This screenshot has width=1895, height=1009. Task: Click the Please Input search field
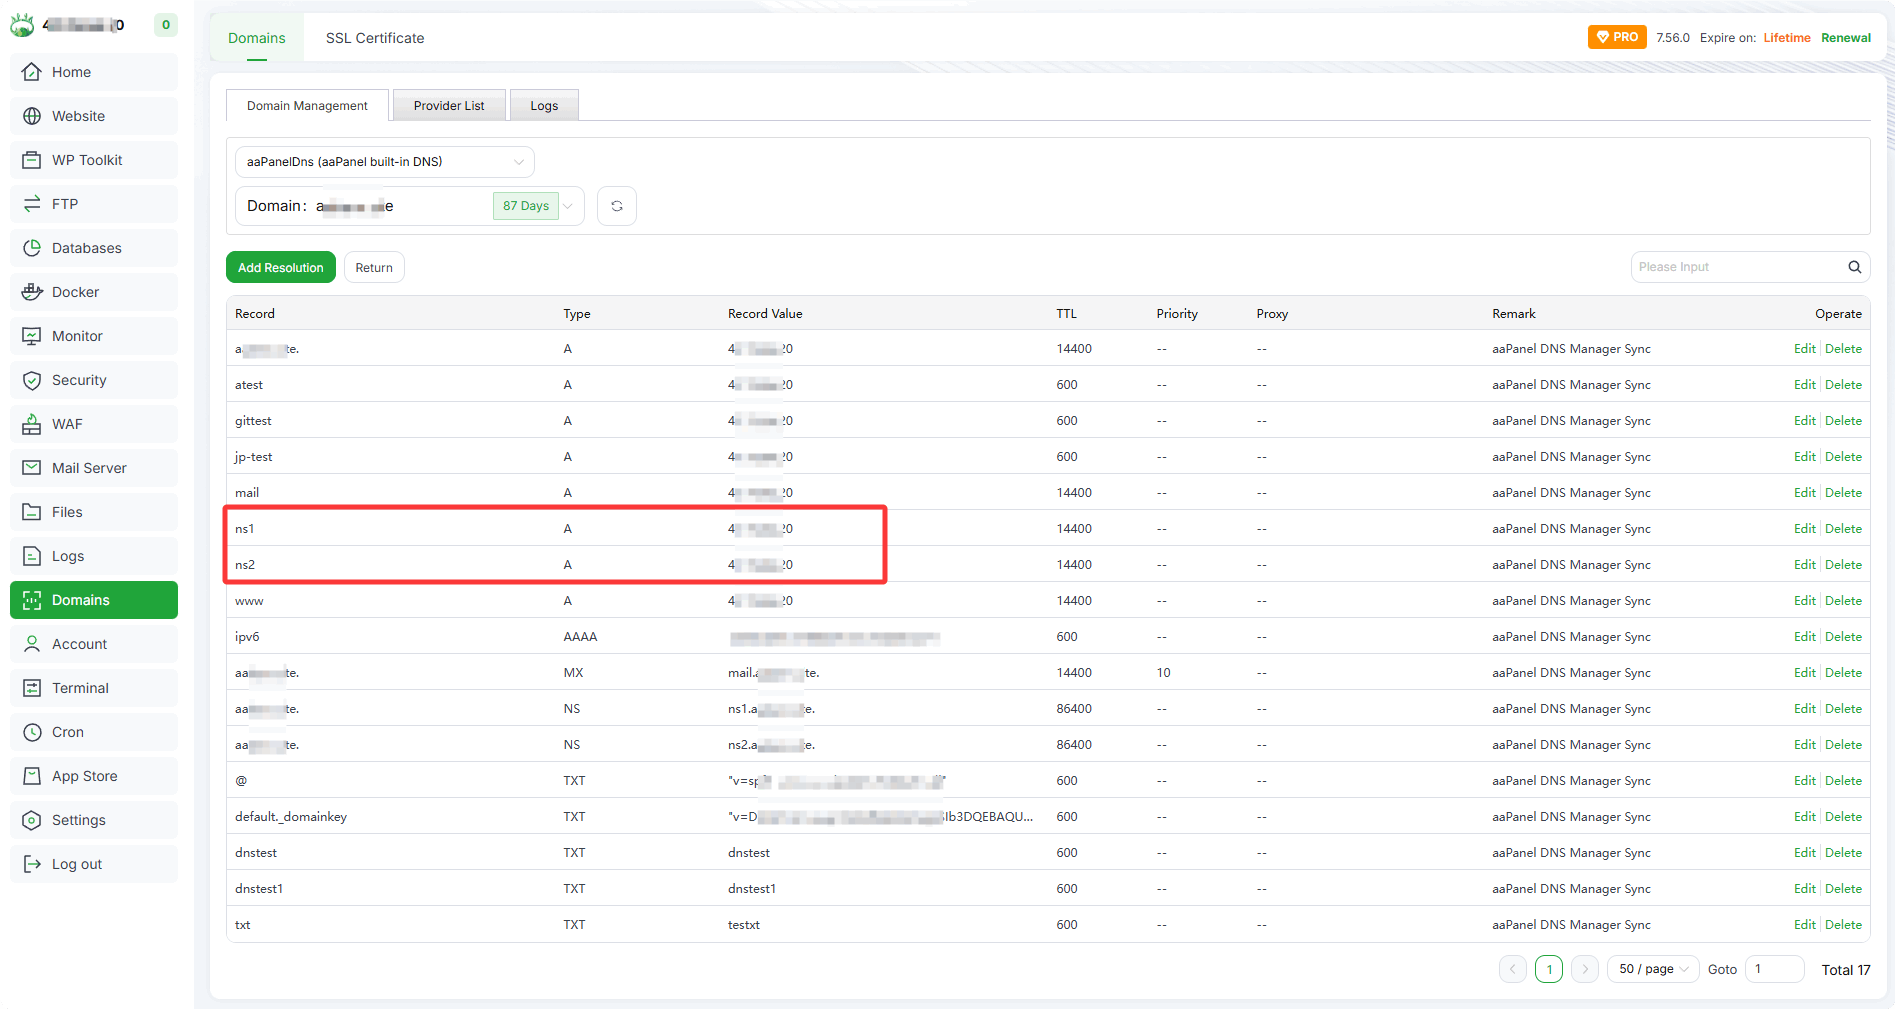point(1738,267)
